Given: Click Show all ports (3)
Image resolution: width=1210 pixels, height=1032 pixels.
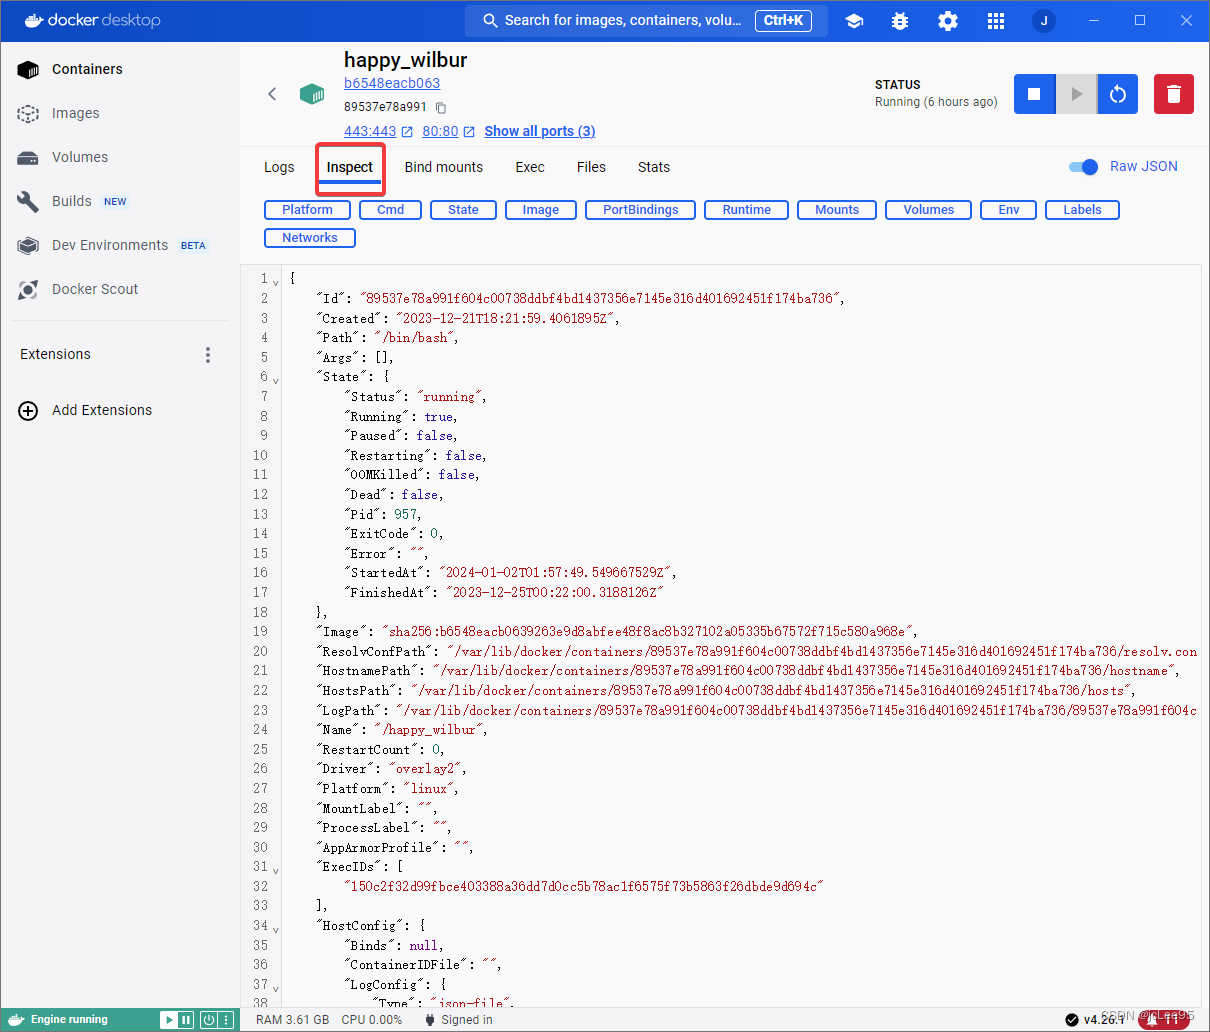Looking at the screenshot, I should (540, 131).
